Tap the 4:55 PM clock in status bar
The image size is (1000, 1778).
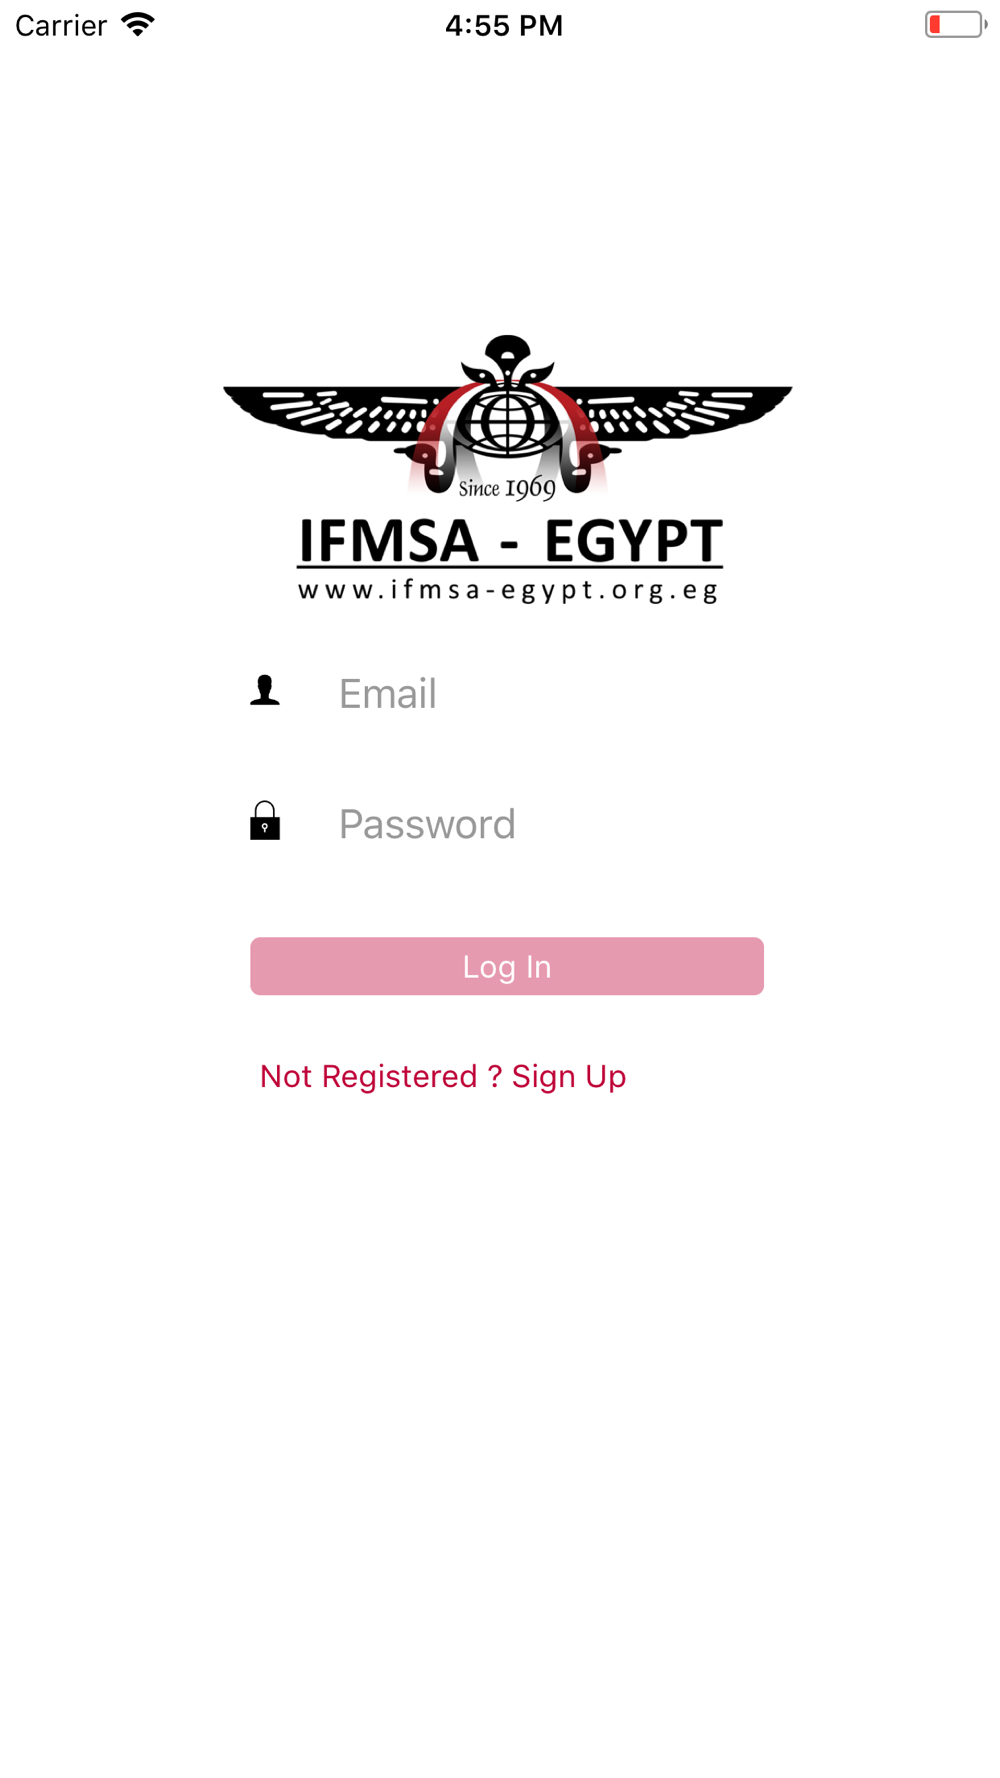coord(504,25)
